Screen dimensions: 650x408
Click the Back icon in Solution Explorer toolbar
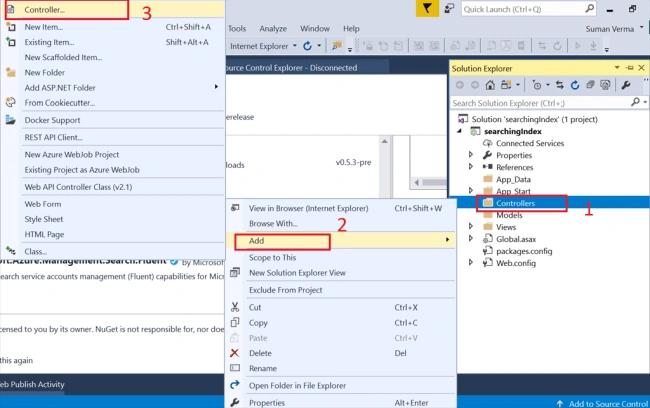459,85
